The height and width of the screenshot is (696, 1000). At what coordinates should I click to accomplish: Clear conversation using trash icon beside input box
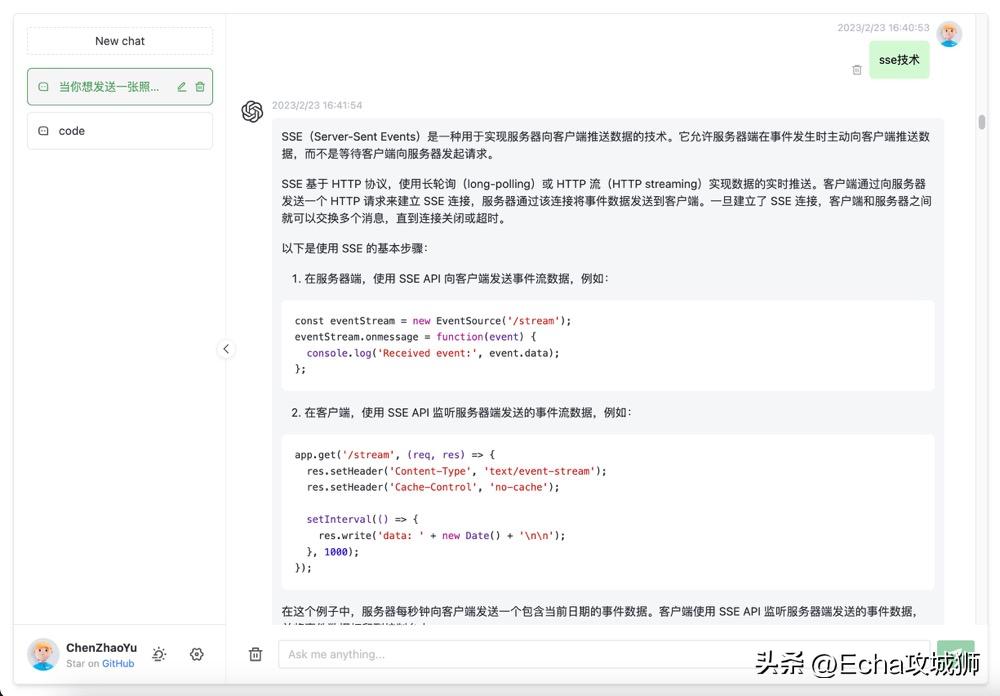(255, 654)
